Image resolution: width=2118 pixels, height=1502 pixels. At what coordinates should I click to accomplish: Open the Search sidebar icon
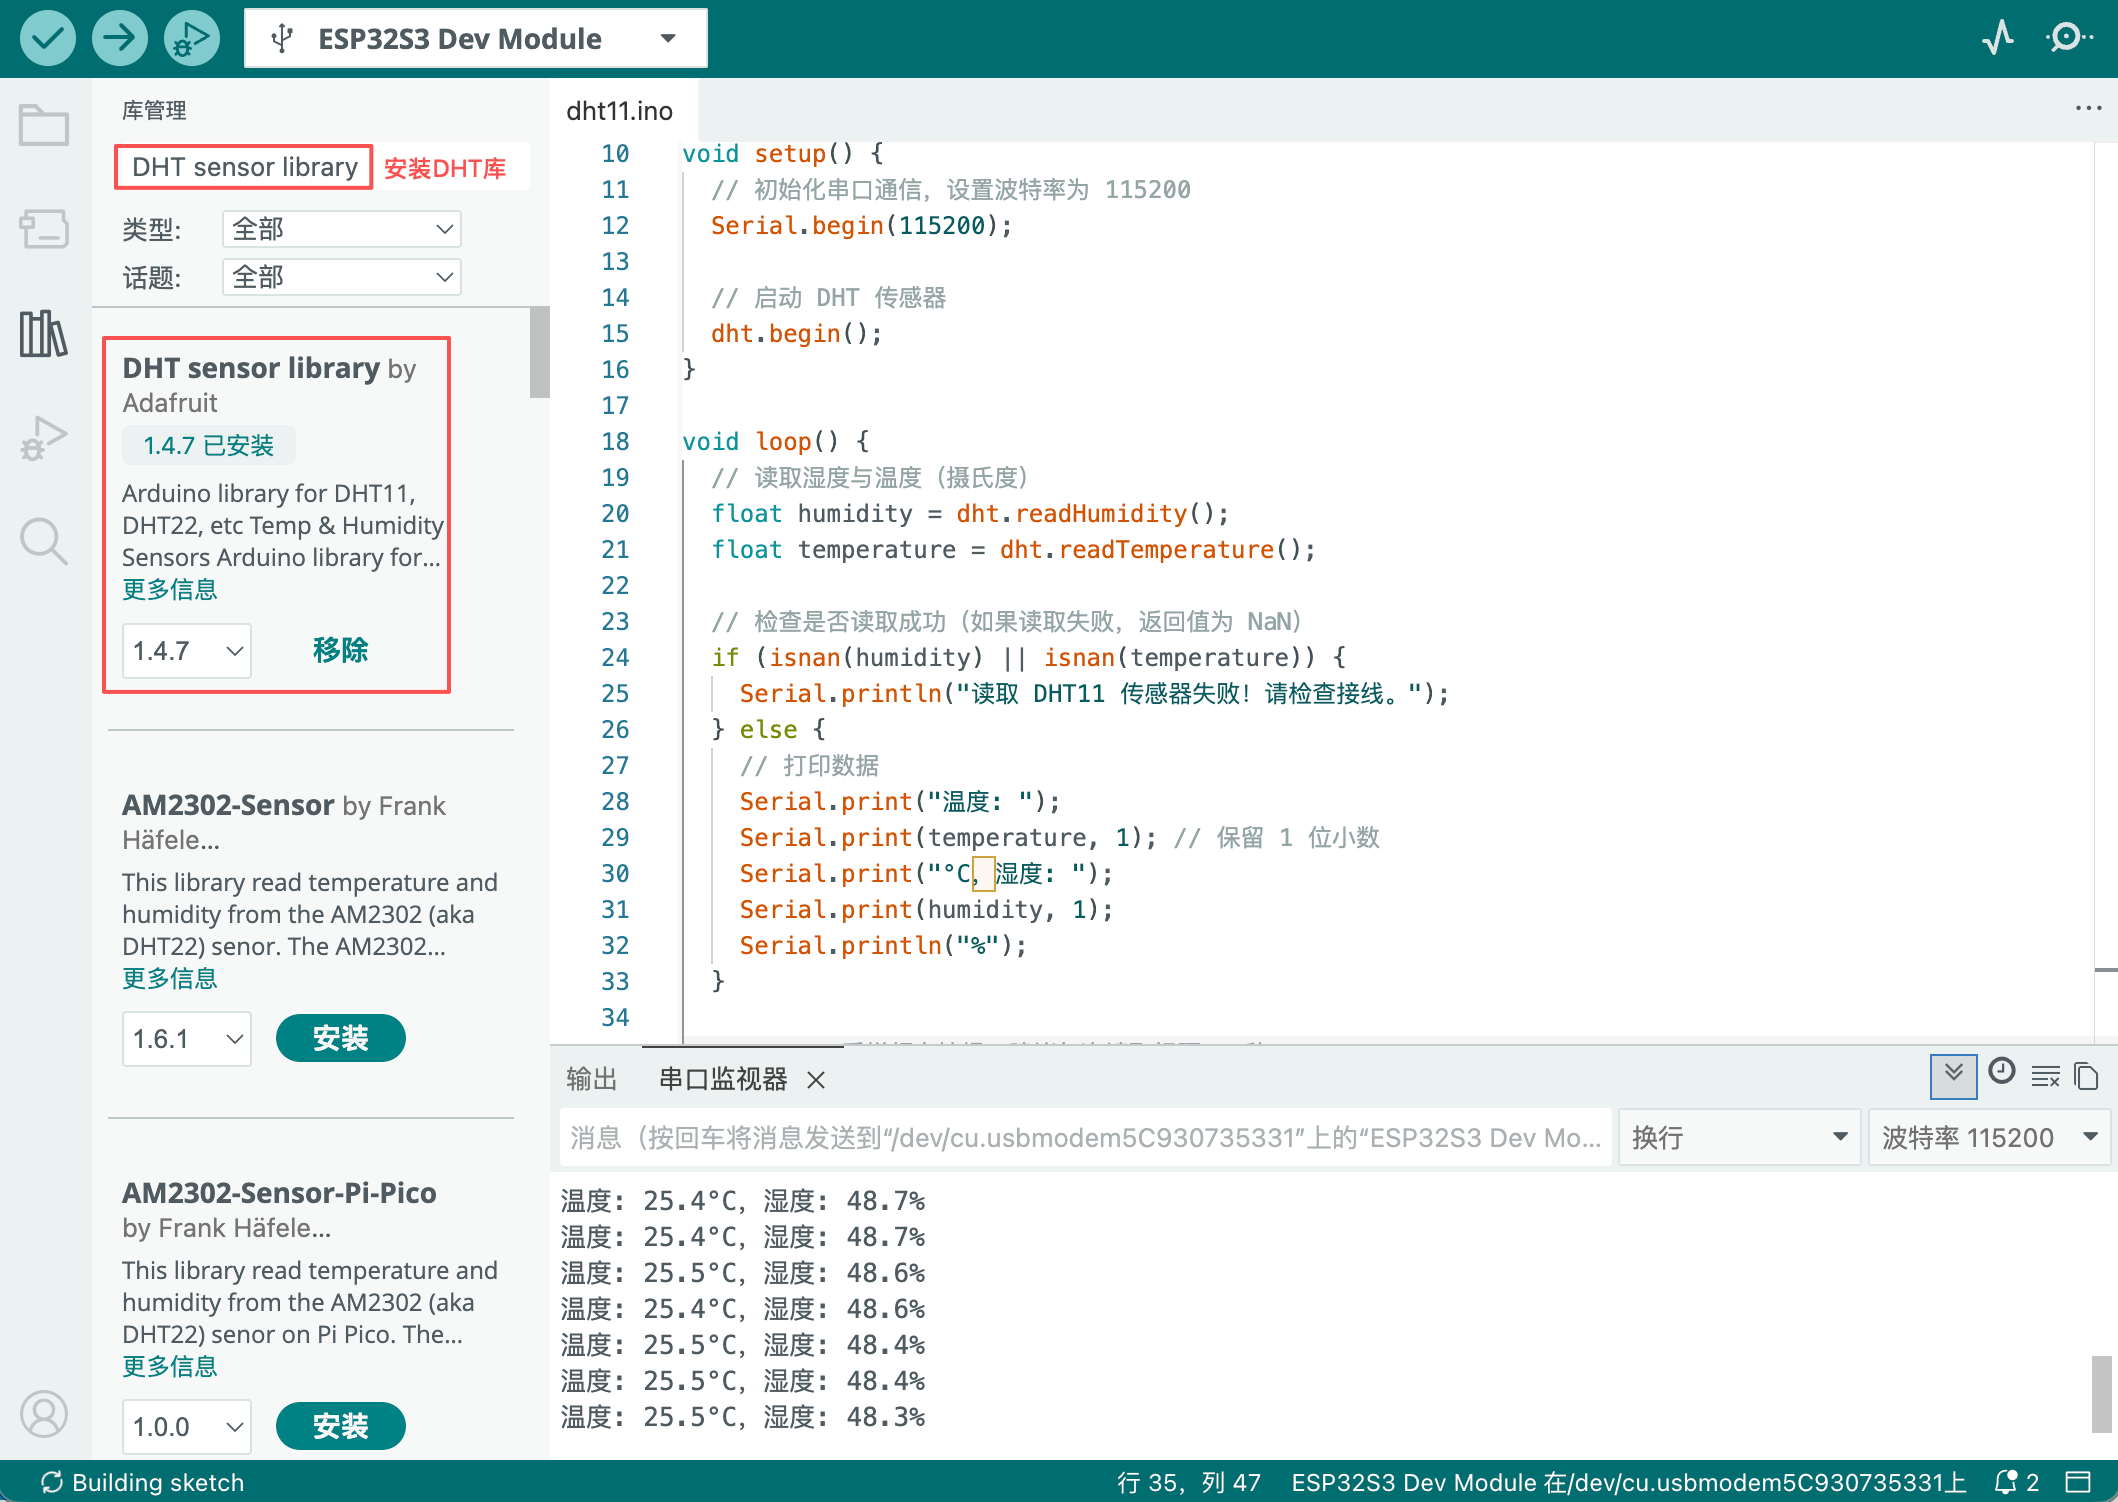pyautogui.click(x=44, y=541)
